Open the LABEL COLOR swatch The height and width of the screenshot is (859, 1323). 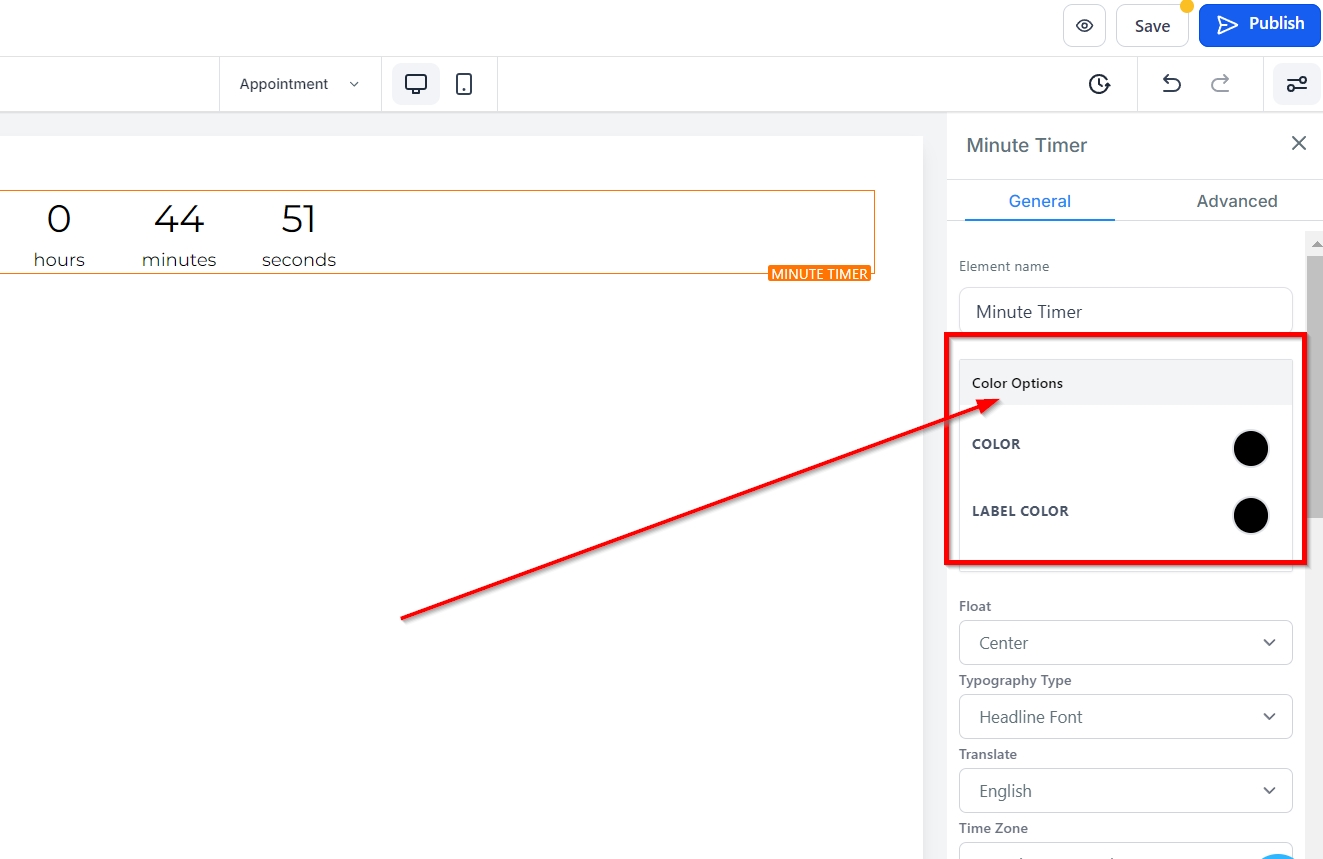click(1250, 515)
